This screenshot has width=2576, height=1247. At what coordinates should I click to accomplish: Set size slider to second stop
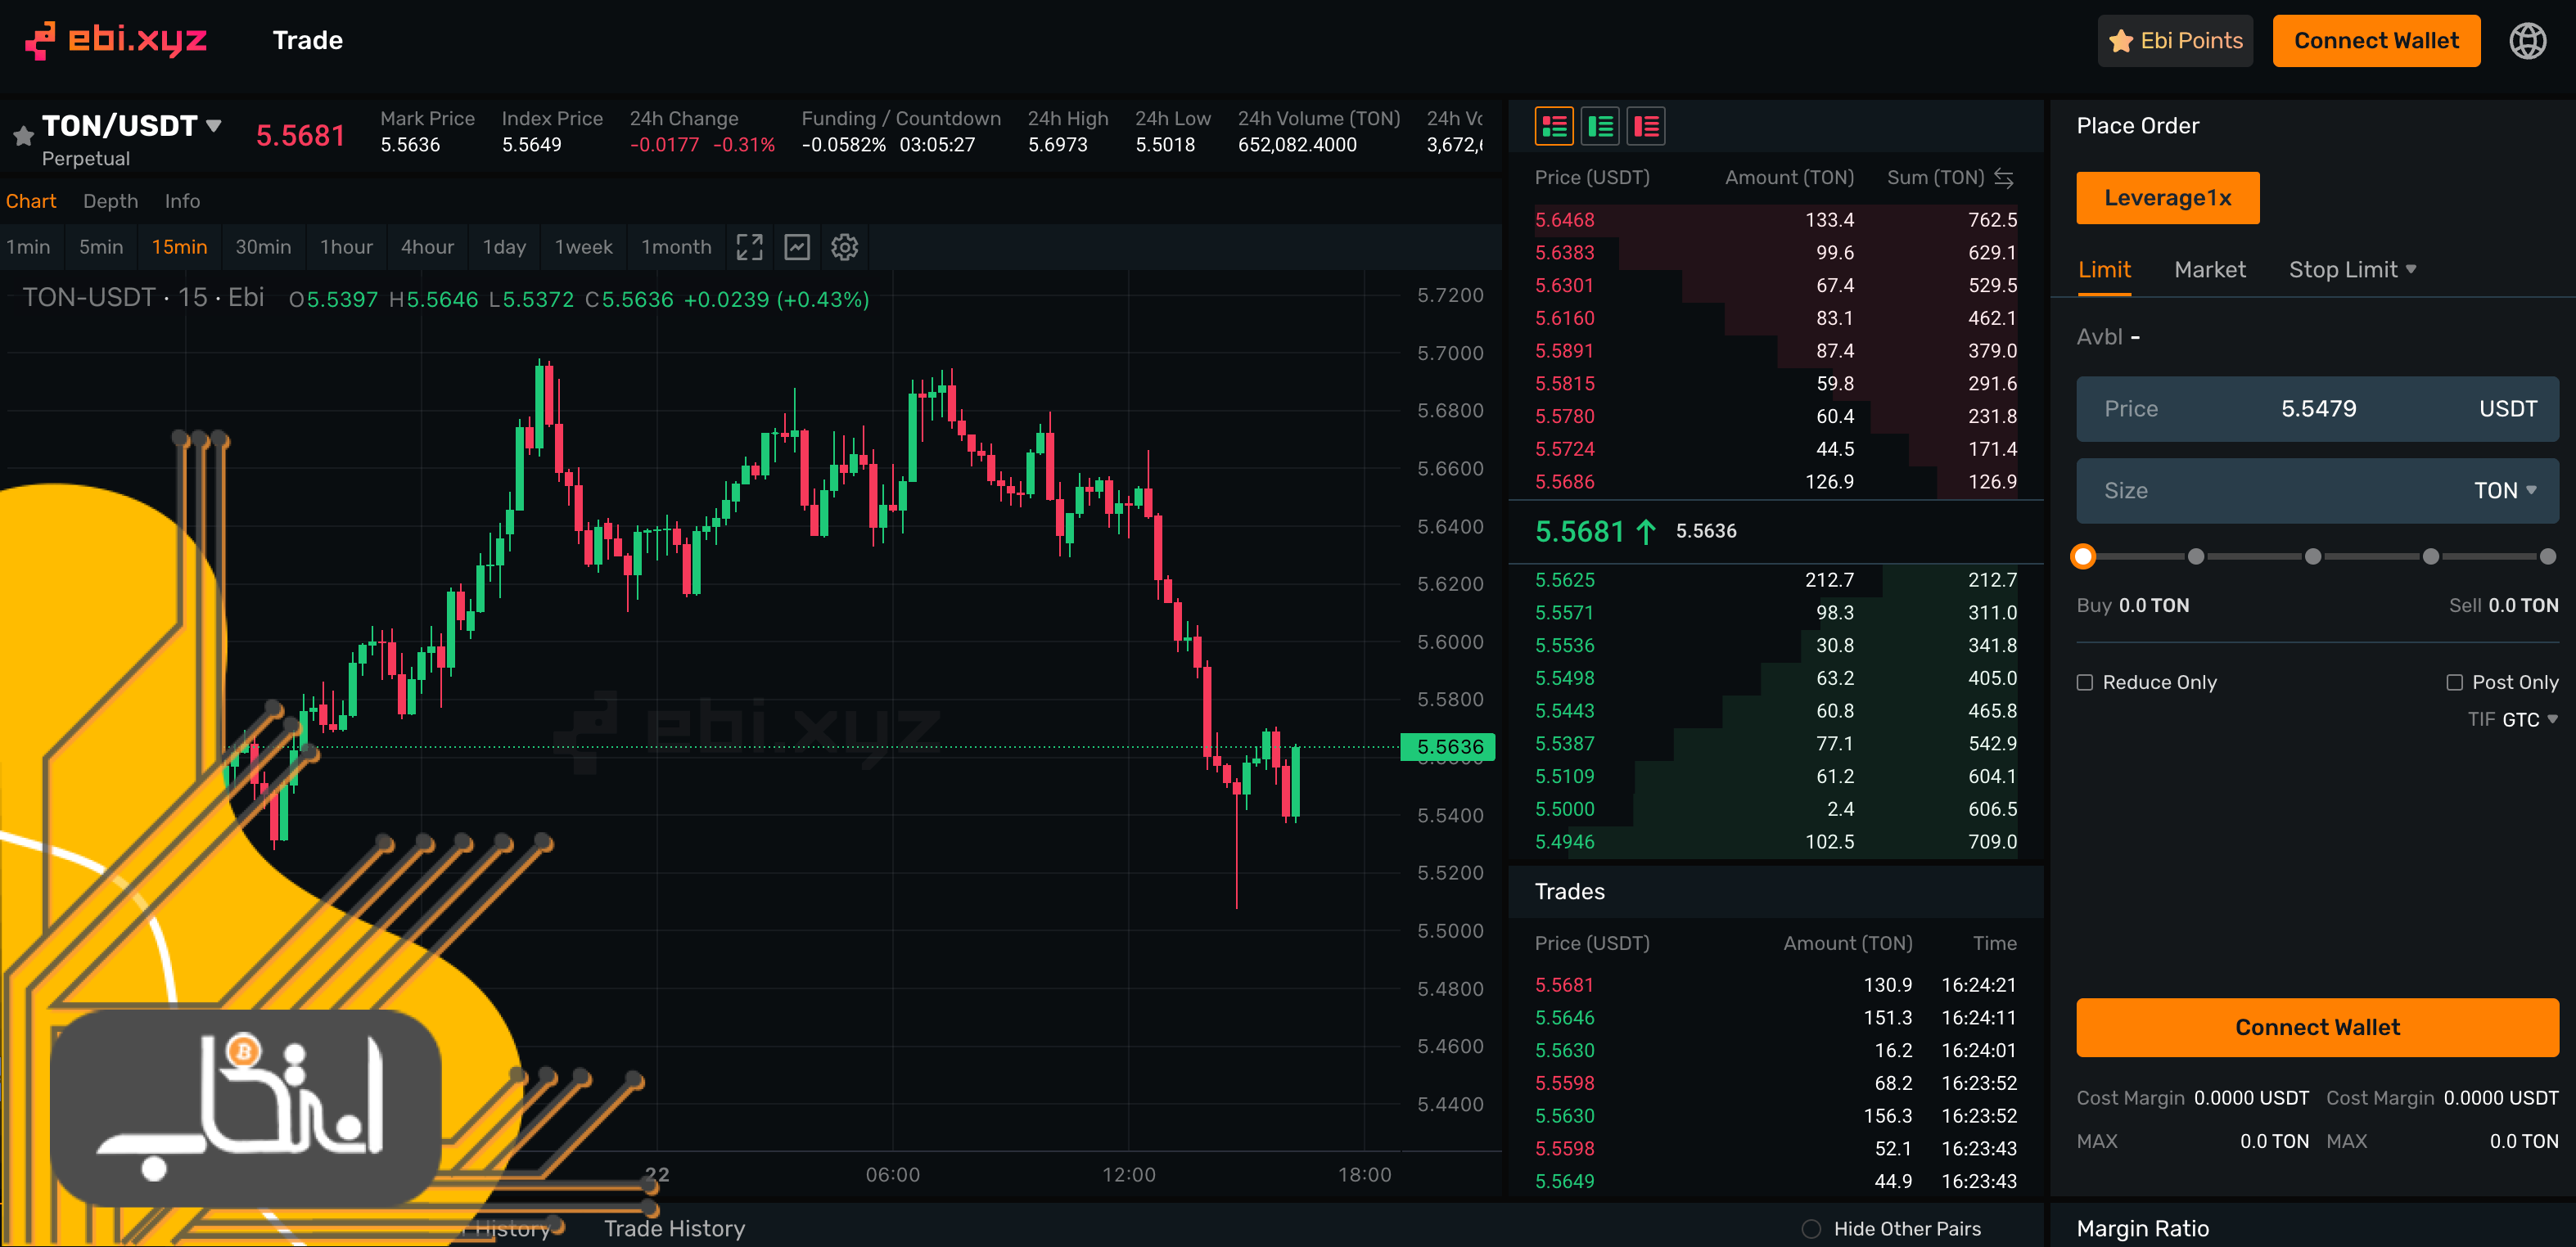point(2196,556)
